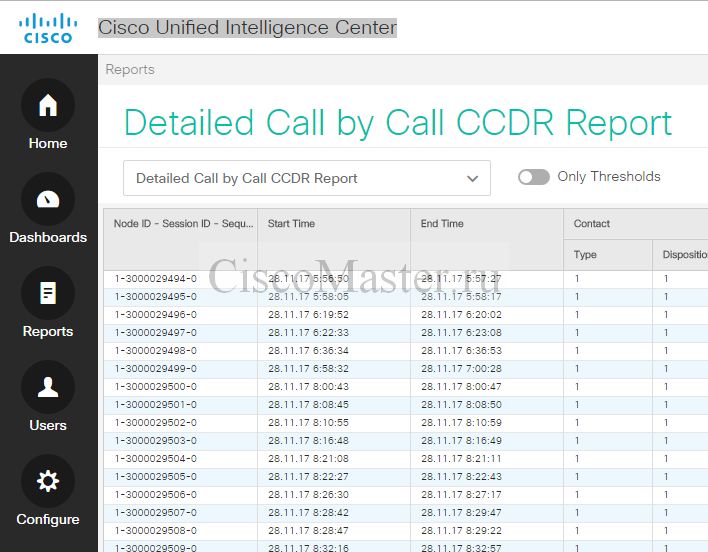Click the Contact group column header

point(636,224)
